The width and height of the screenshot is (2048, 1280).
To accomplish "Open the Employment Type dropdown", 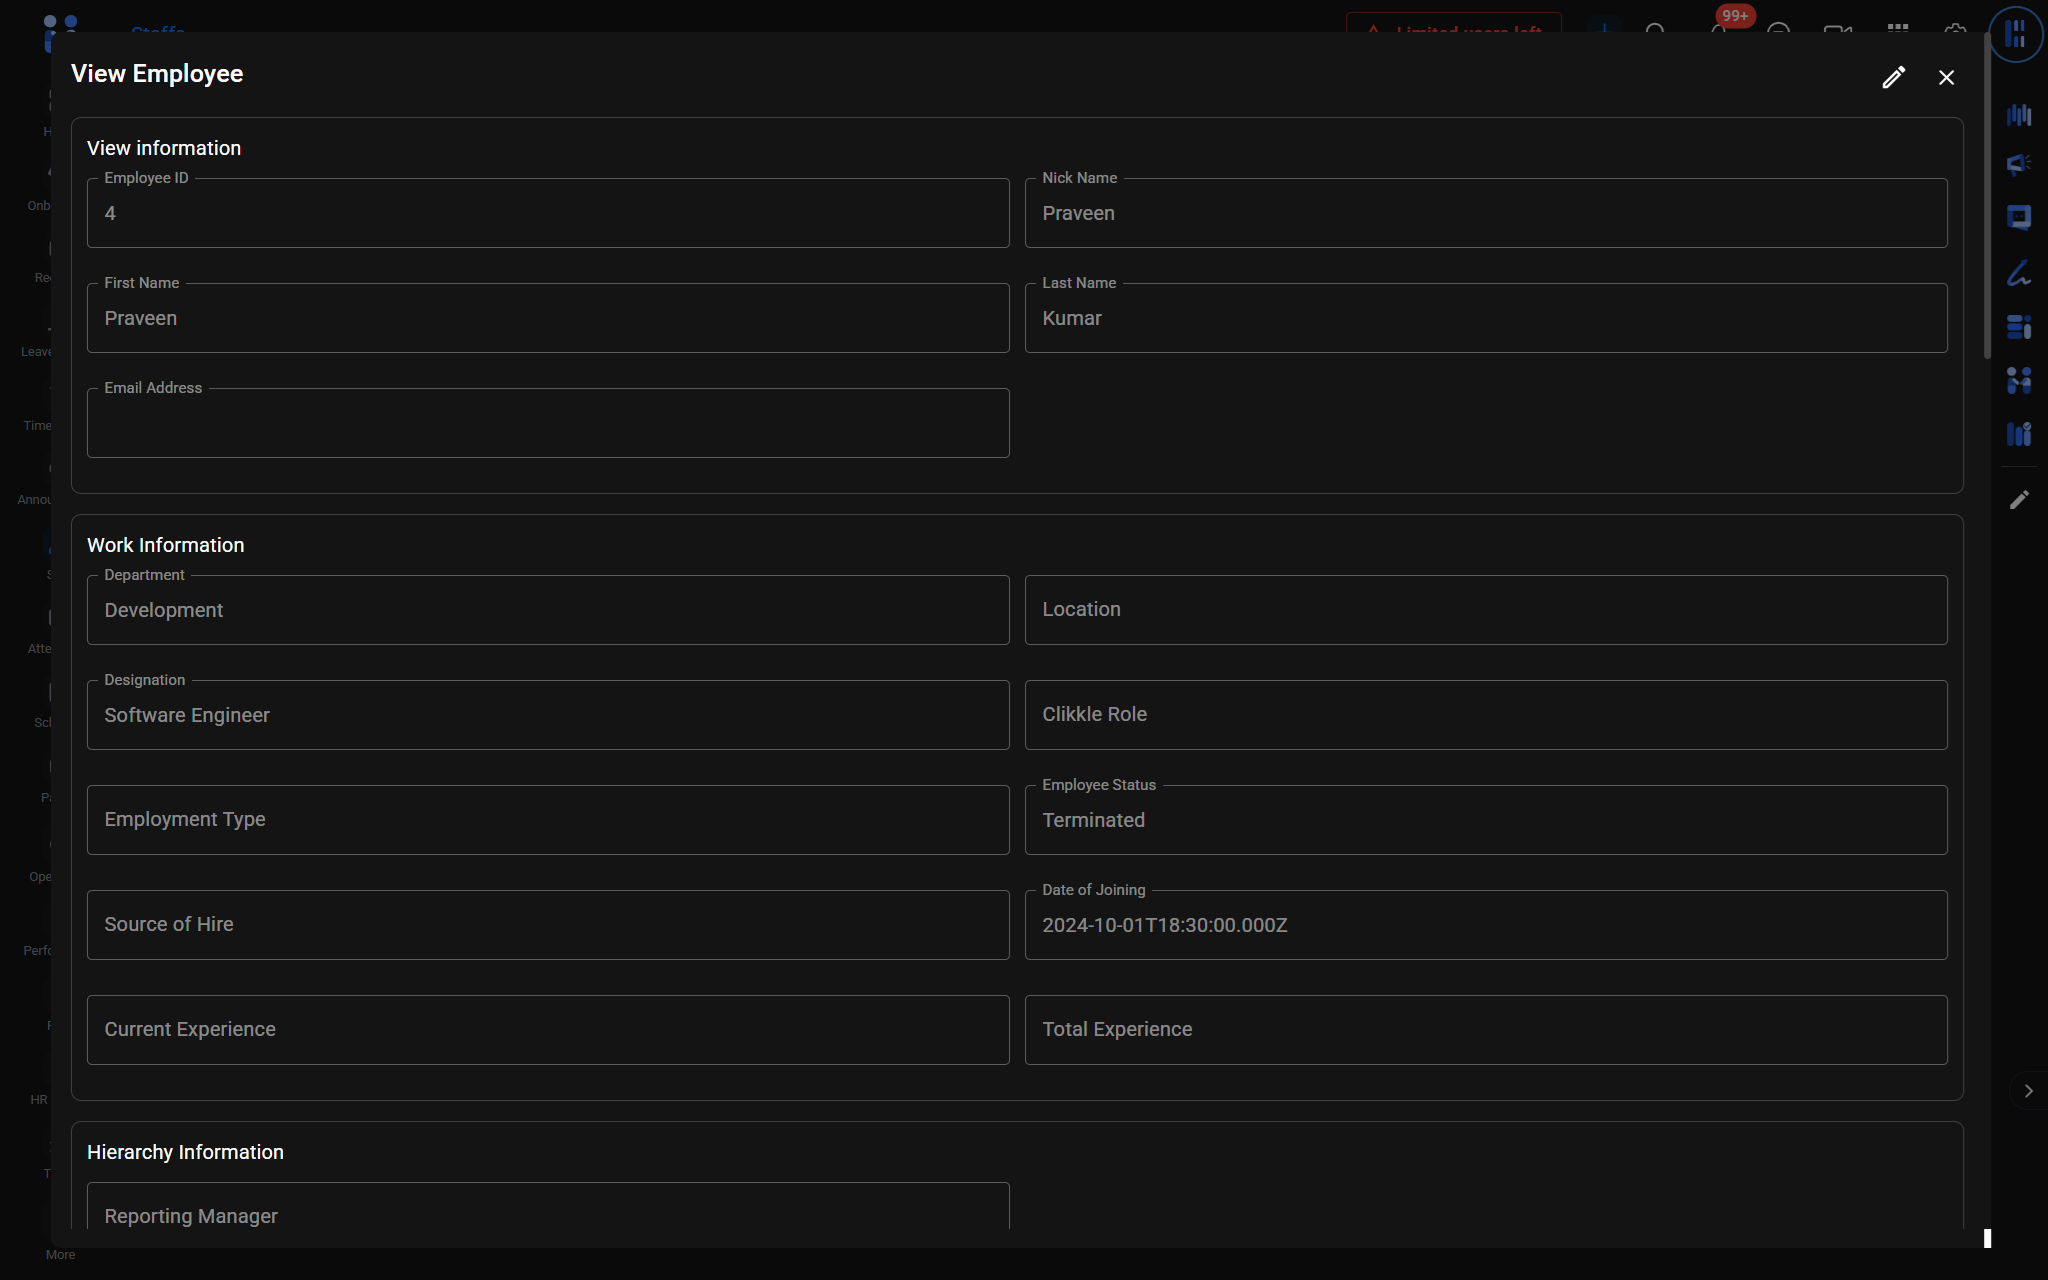I will click(x=547, y=820).
